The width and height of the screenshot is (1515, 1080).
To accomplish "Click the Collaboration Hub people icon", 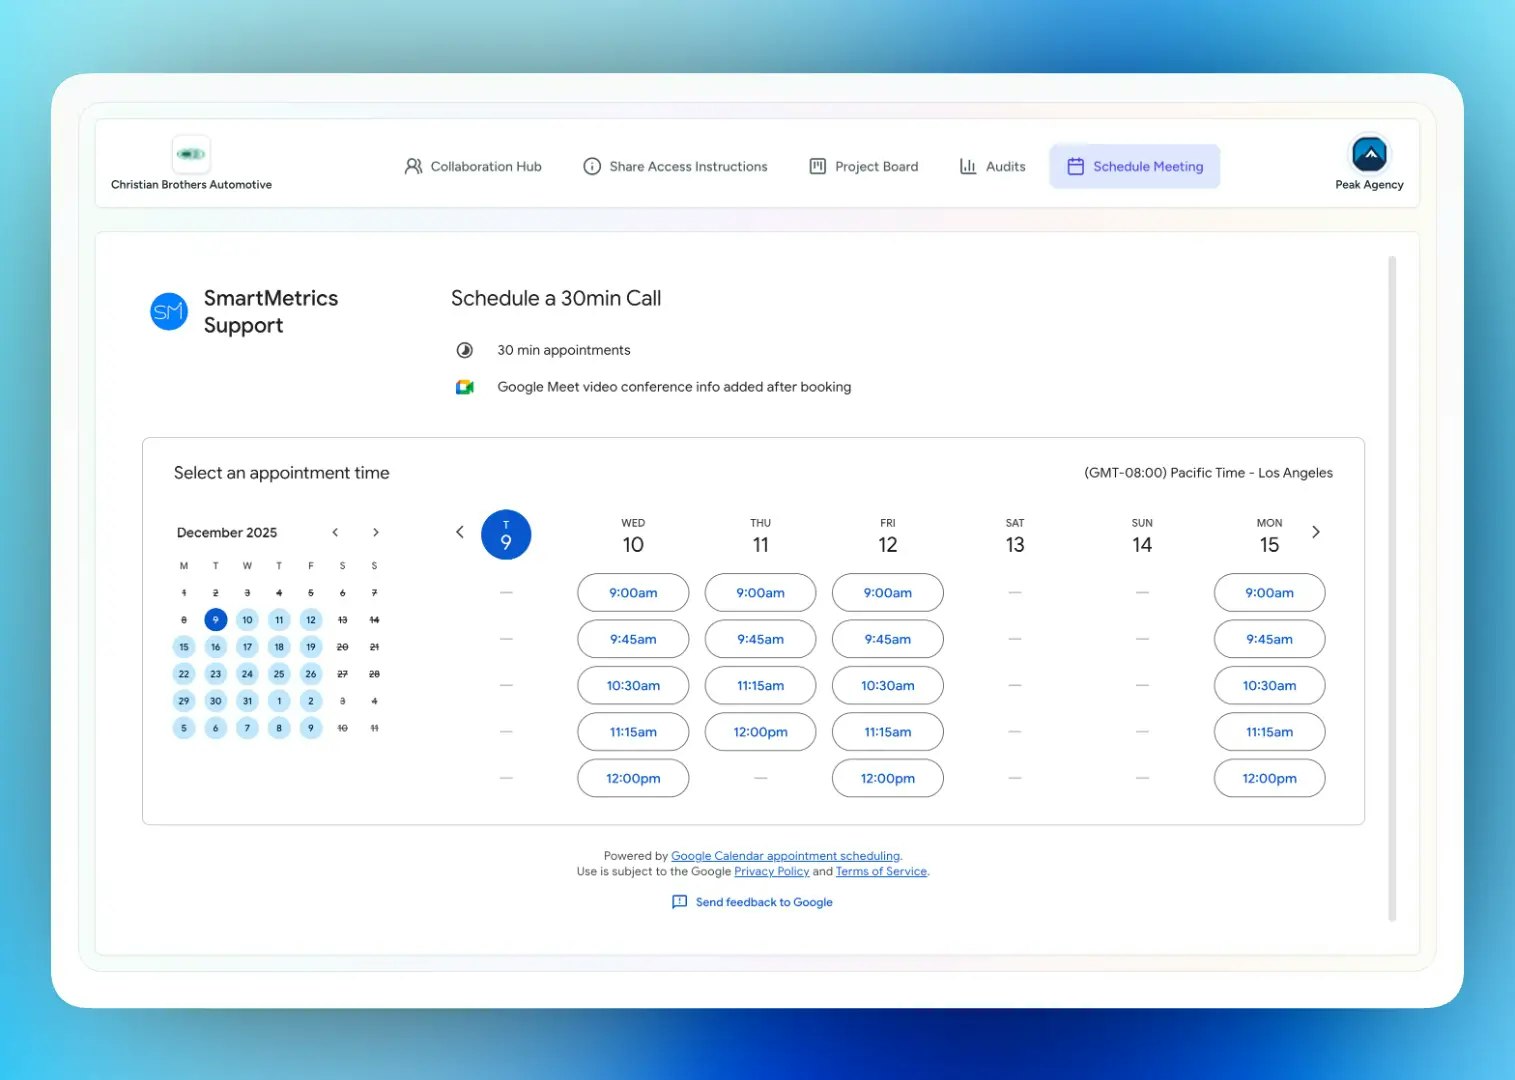I will [x=413, y=166].
